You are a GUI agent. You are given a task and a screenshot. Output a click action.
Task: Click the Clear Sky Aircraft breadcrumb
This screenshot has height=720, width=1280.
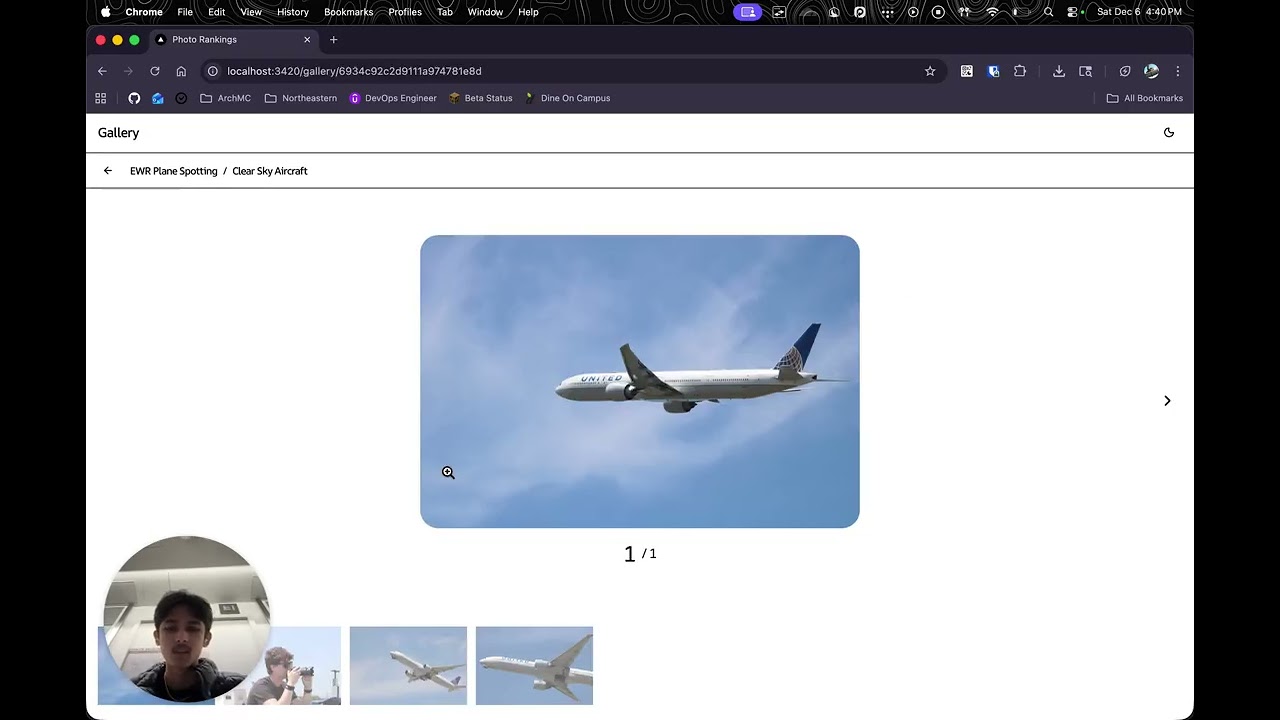click(x=270, y=171)
